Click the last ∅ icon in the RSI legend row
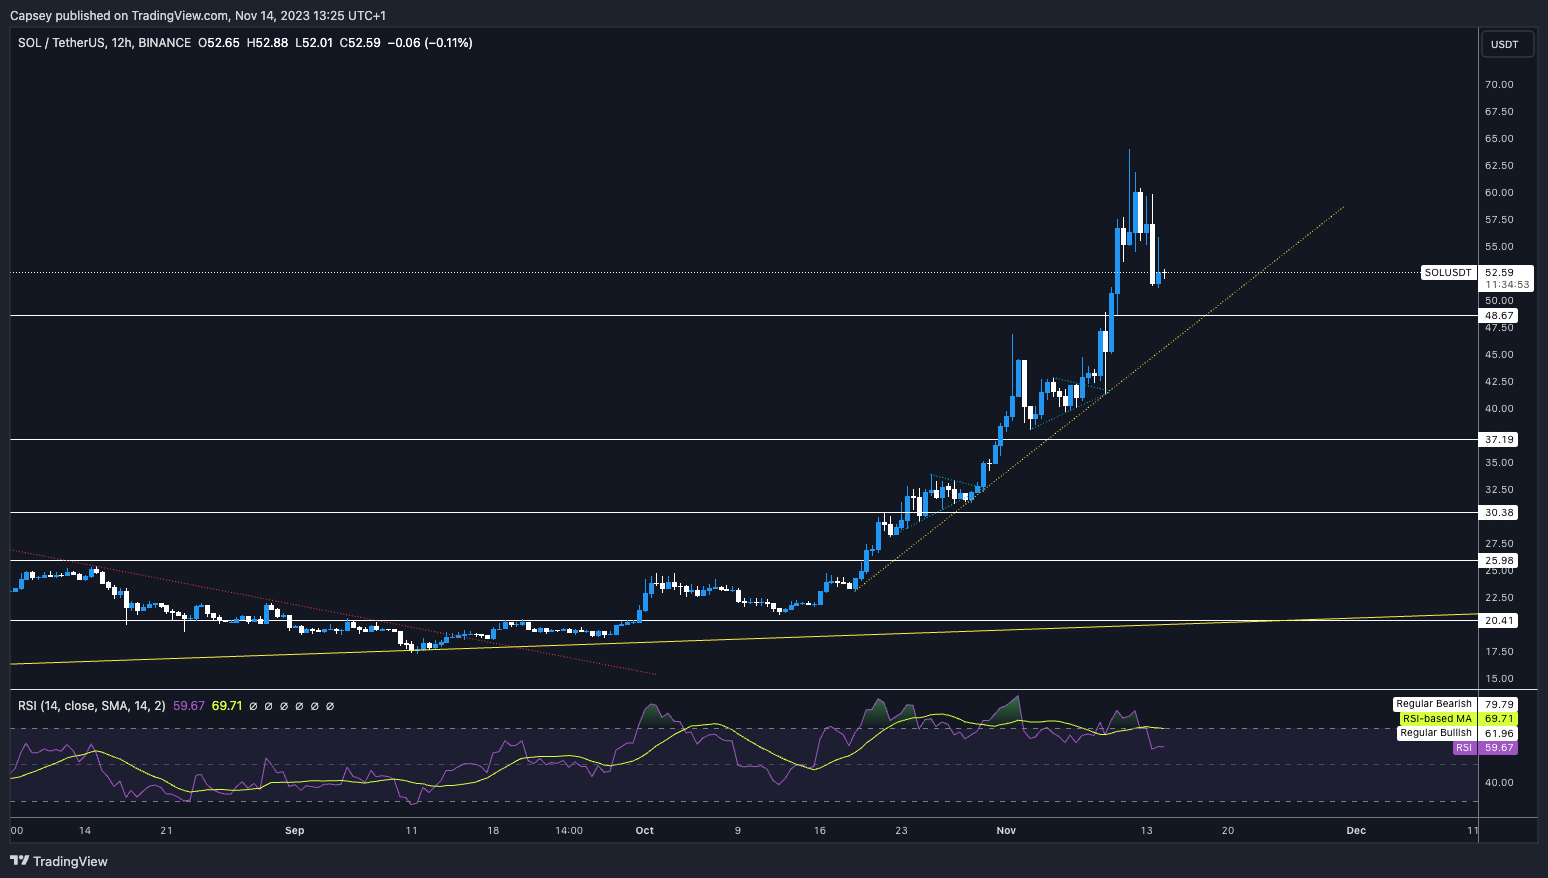The image size is (1548, 878). (330, 706)
